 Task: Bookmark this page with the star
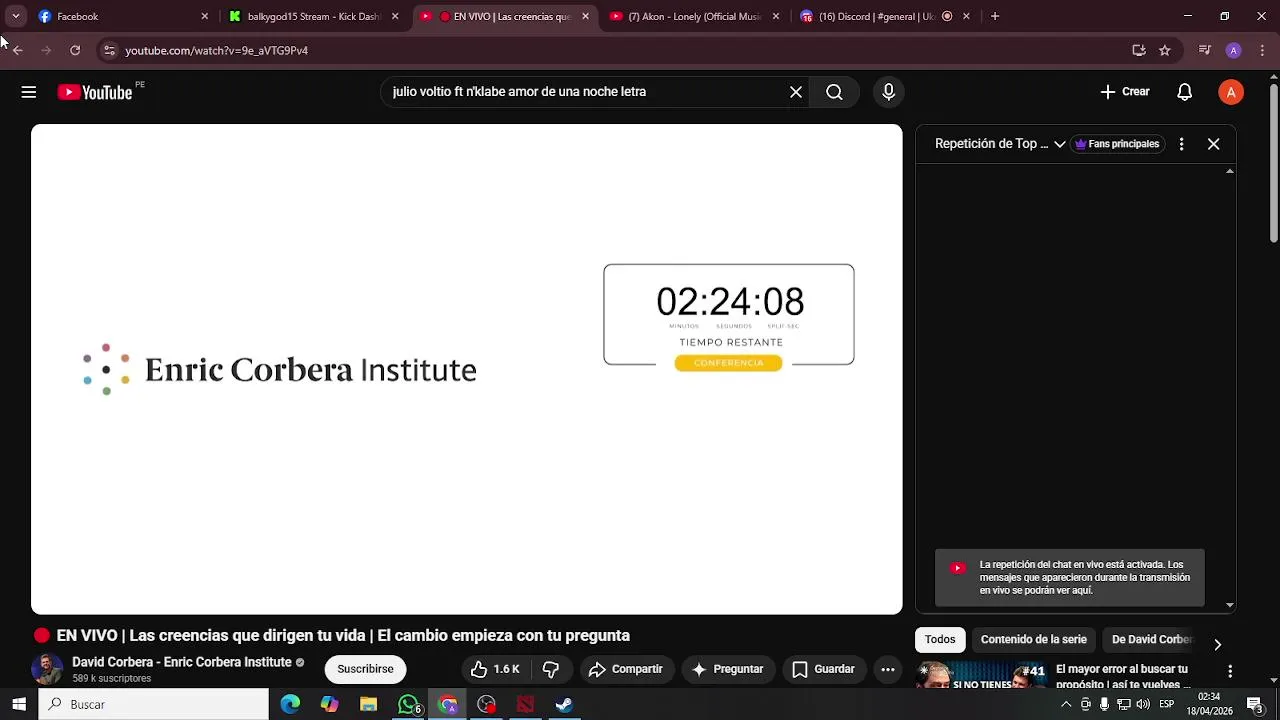tap(1164, 50)
